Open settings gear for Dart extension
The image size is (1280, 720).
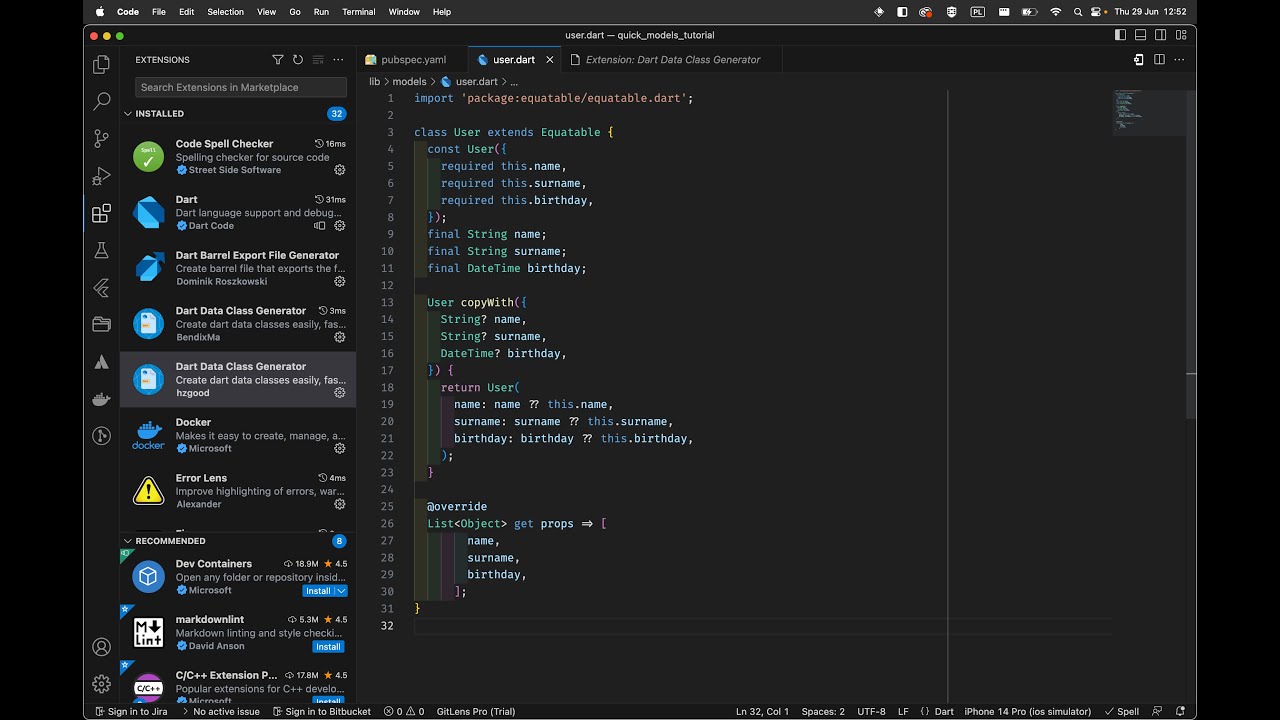click(x=339, y=226)
